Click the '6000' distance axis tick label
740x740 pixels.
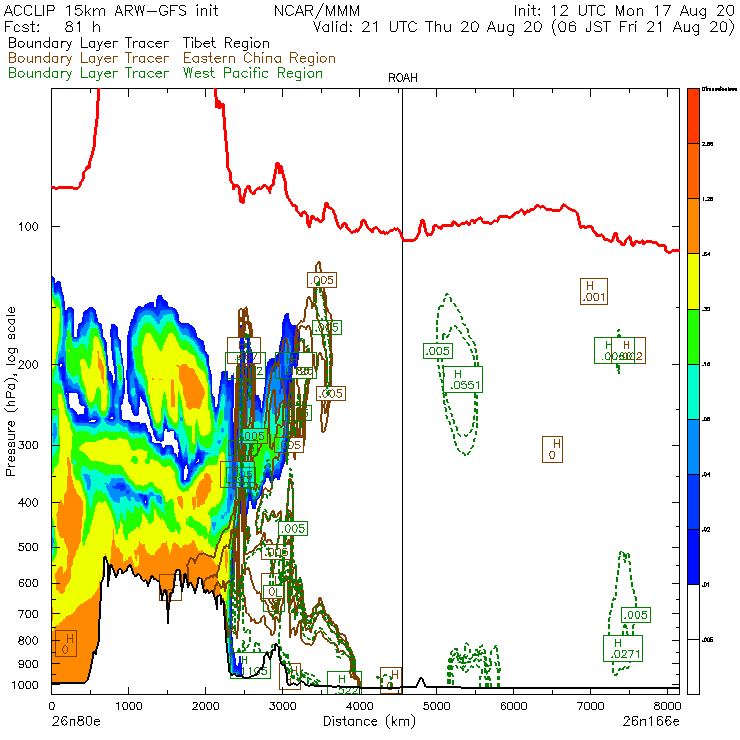(x=513, y=706)
